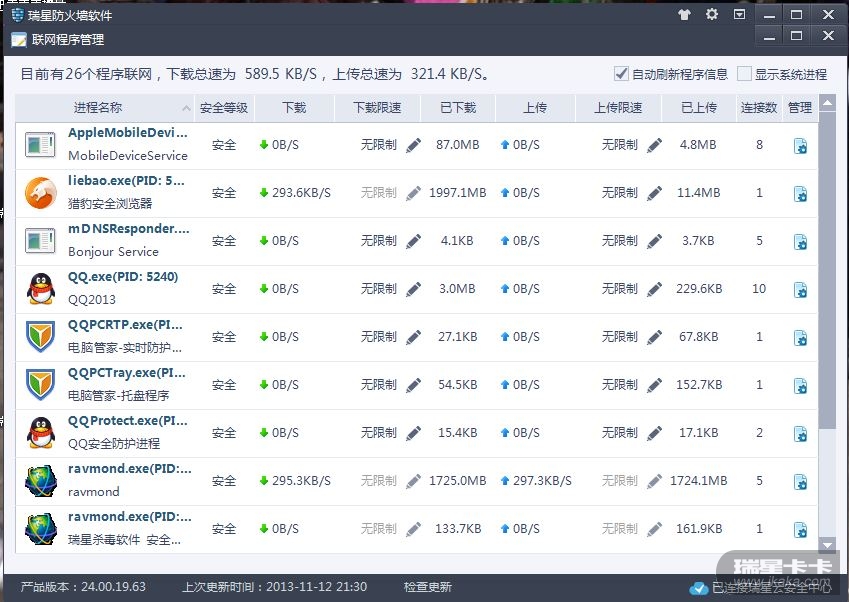Open settings gear in title bar
The width and height of the screenshot is (849, 602).
(711, 14)
